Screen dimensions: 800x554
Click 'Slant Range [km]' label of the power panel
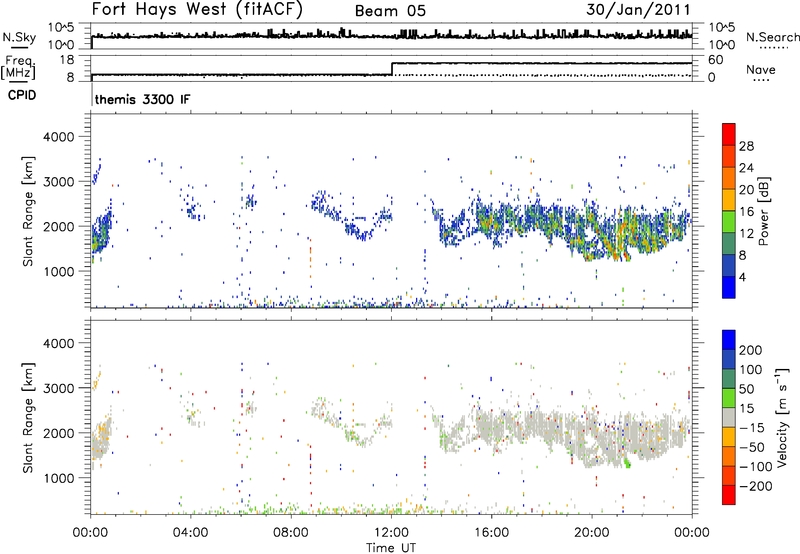point(28,211)
